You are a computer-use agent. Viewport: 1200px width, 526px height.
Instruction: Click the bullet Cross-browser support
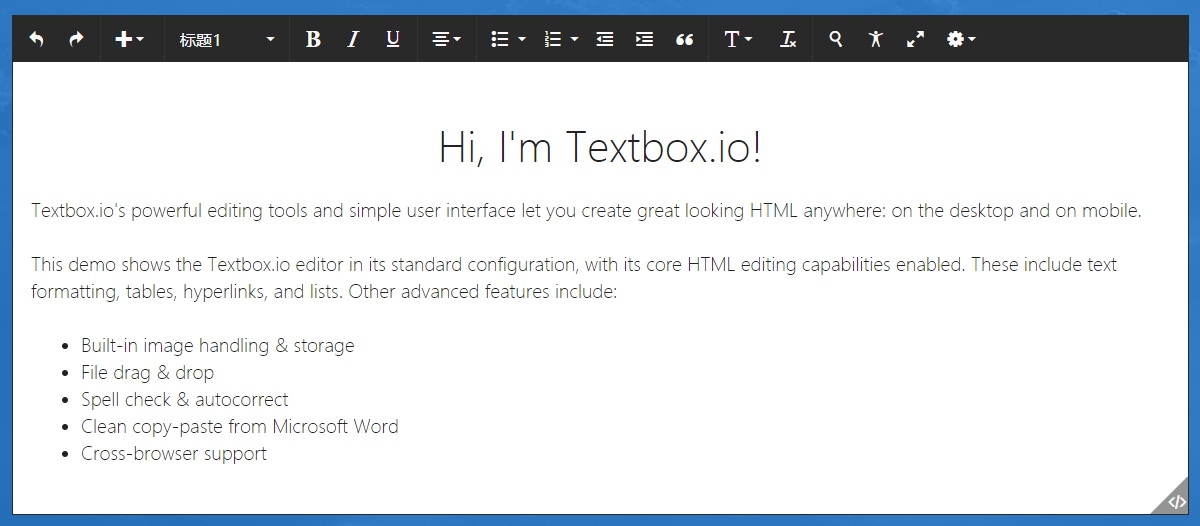pyautogui.click(x=174, y=454)
